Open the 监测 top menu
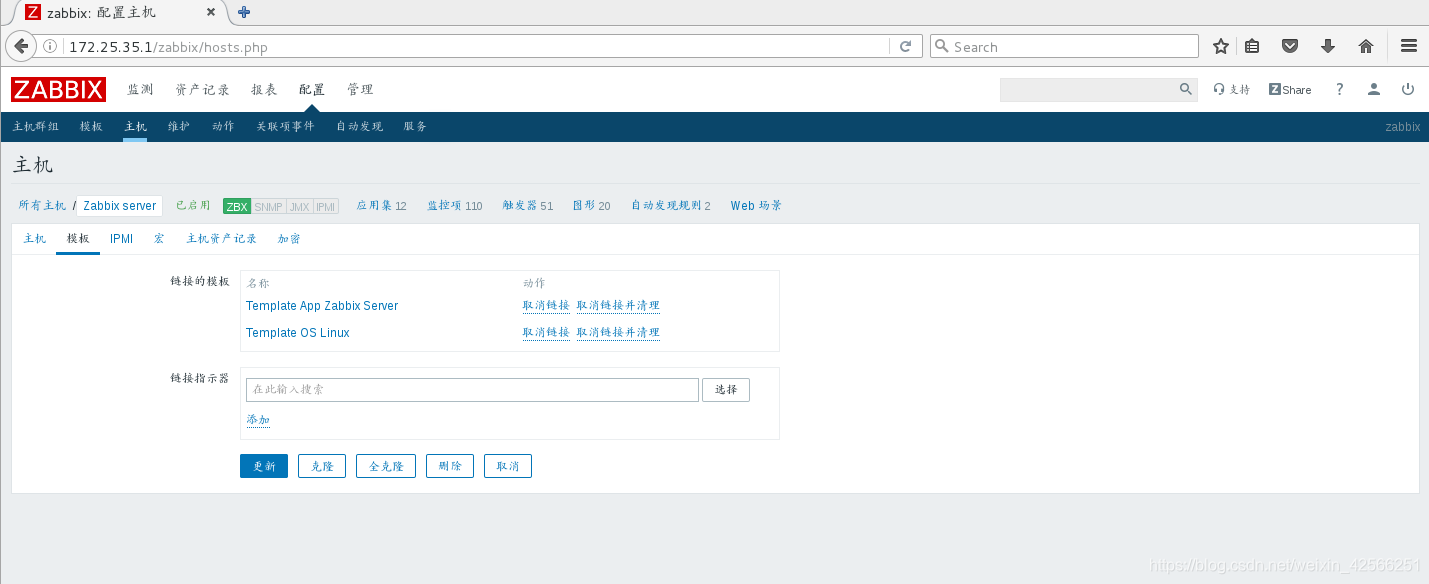Image resolution: width=1429 pixels, height=584 pixels. tap(140, 89)
